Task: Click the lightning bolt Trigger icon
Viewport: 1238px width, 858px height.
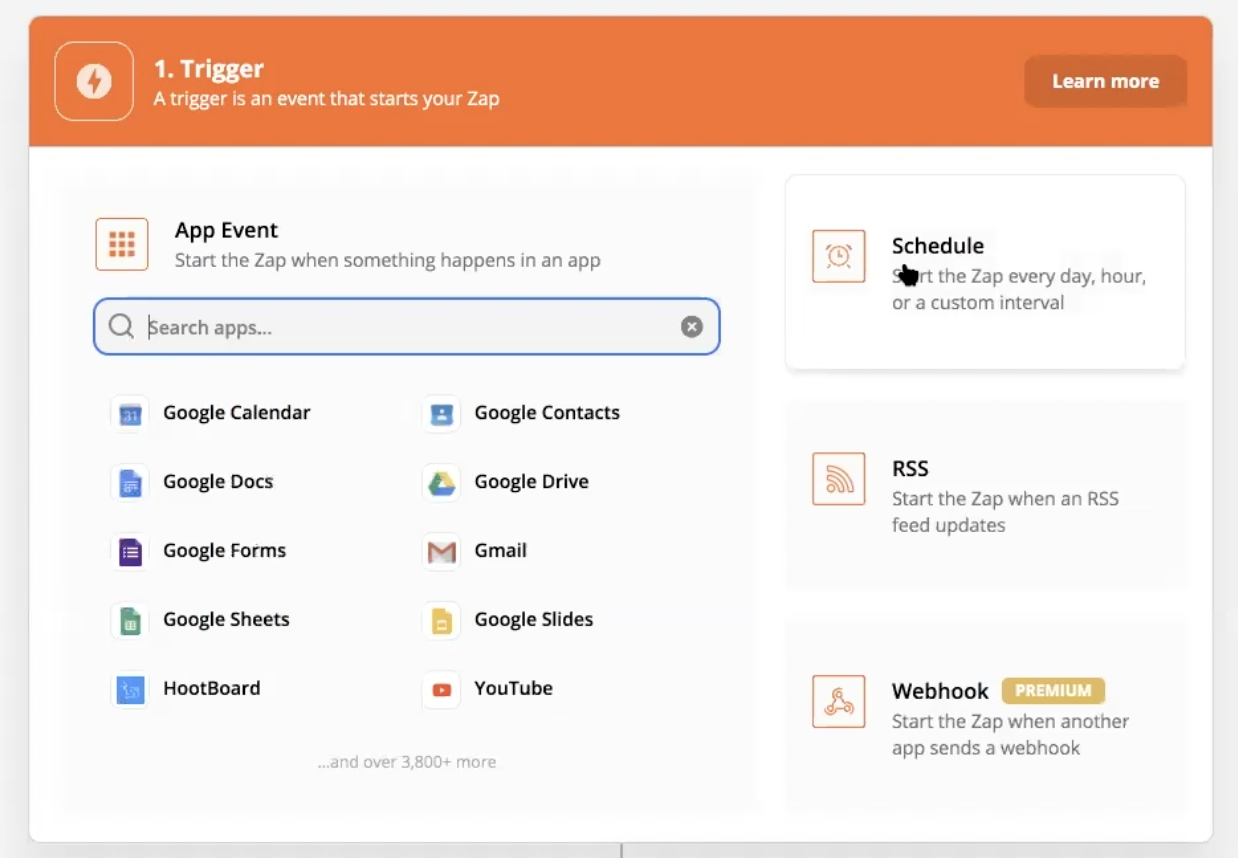Action: tap(94, 81)
